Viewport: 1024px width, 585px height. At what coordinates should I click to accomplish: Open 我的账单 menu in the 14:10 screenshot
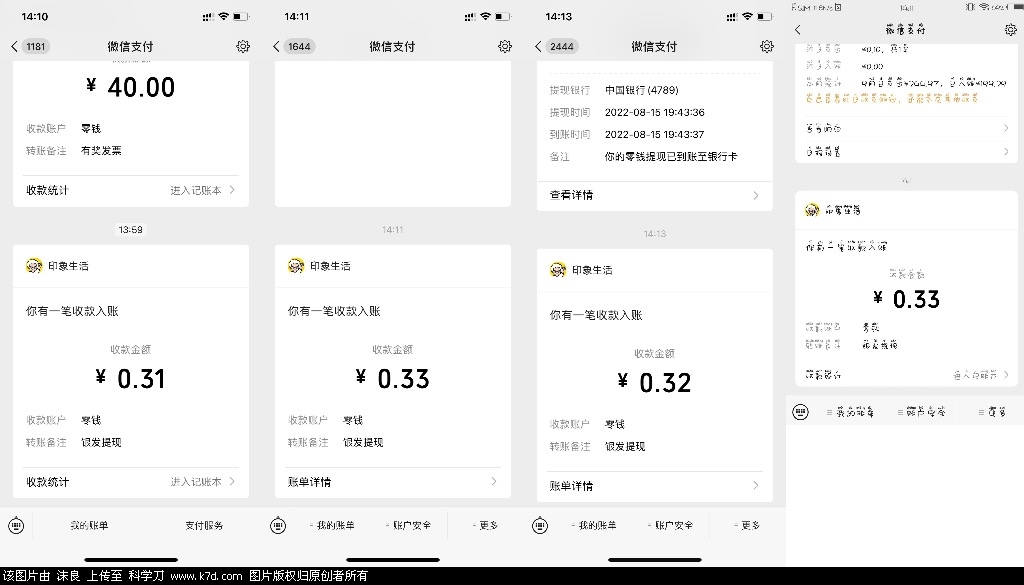pos(89,525)
